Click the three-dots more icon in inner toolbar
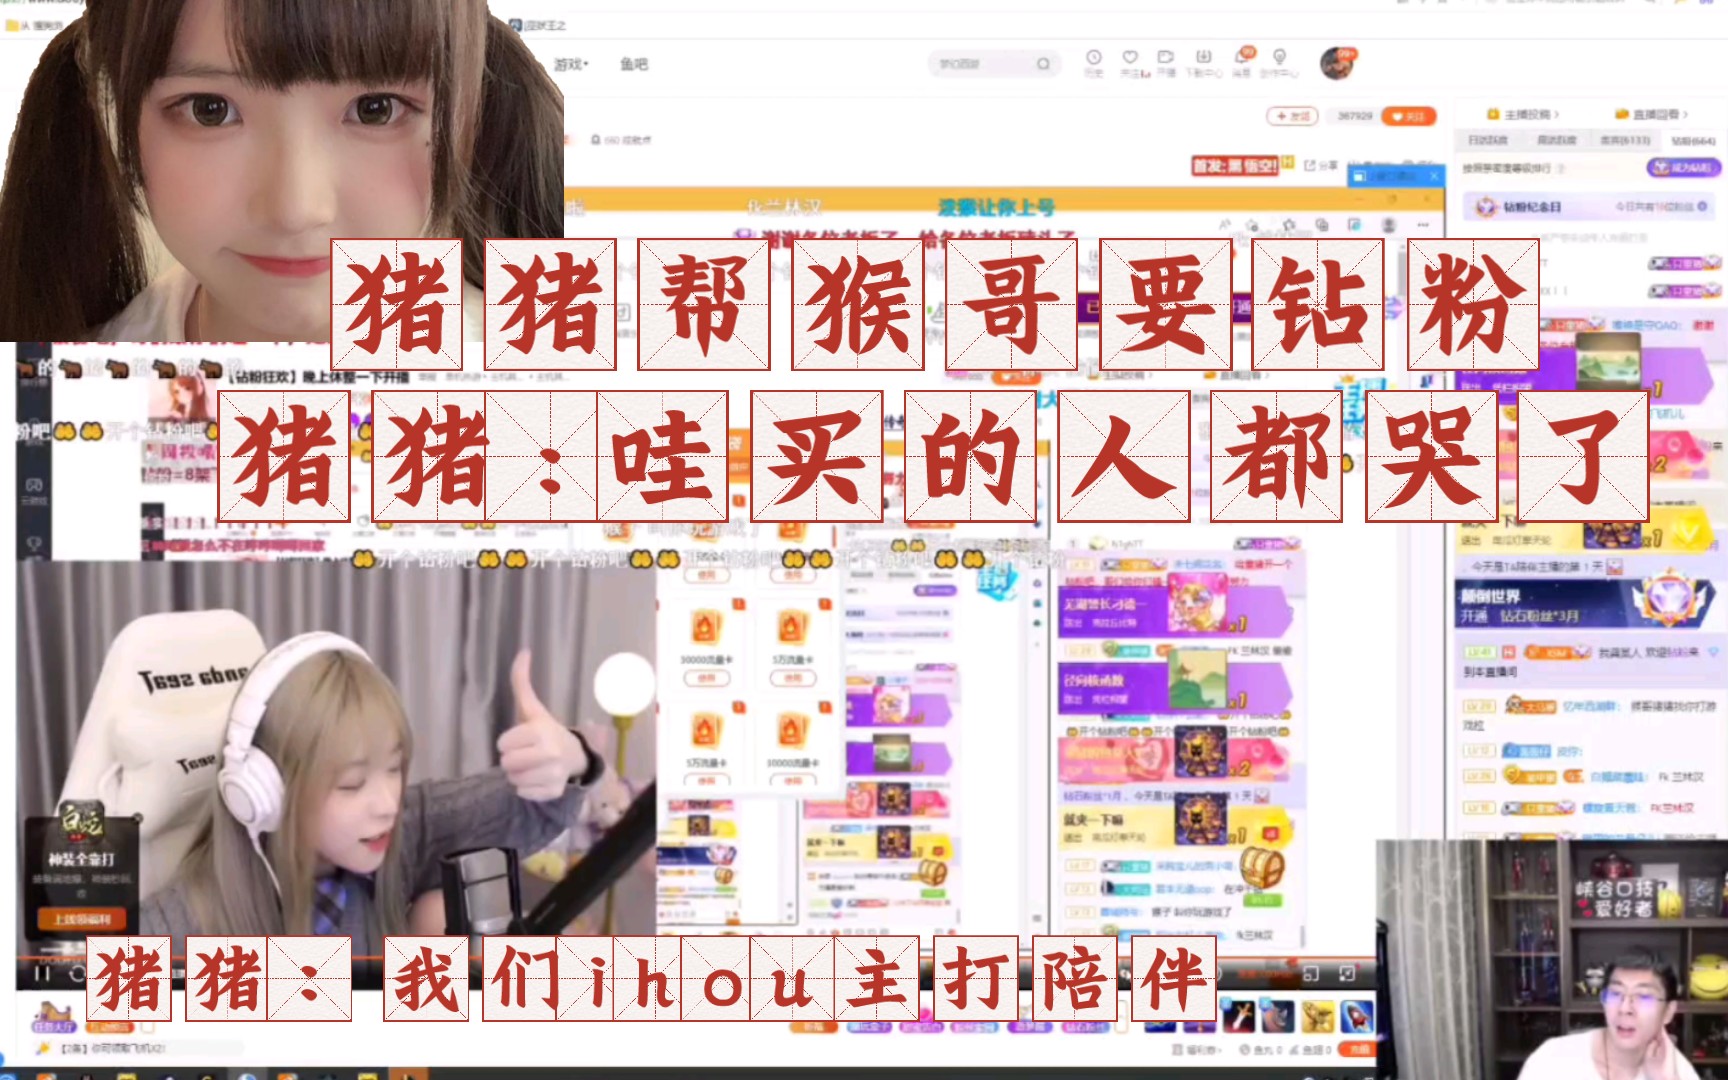This screenshot has width=1728, height=1080. pos(1422,225)
